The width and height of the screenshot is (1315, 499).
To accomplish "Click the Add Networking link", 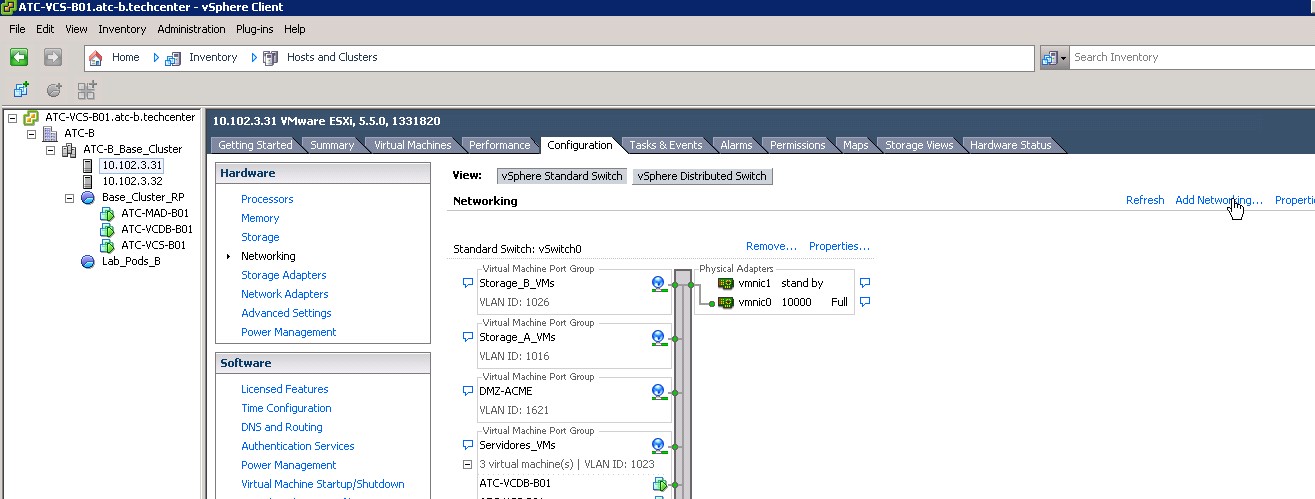I will pos(1218,200).
